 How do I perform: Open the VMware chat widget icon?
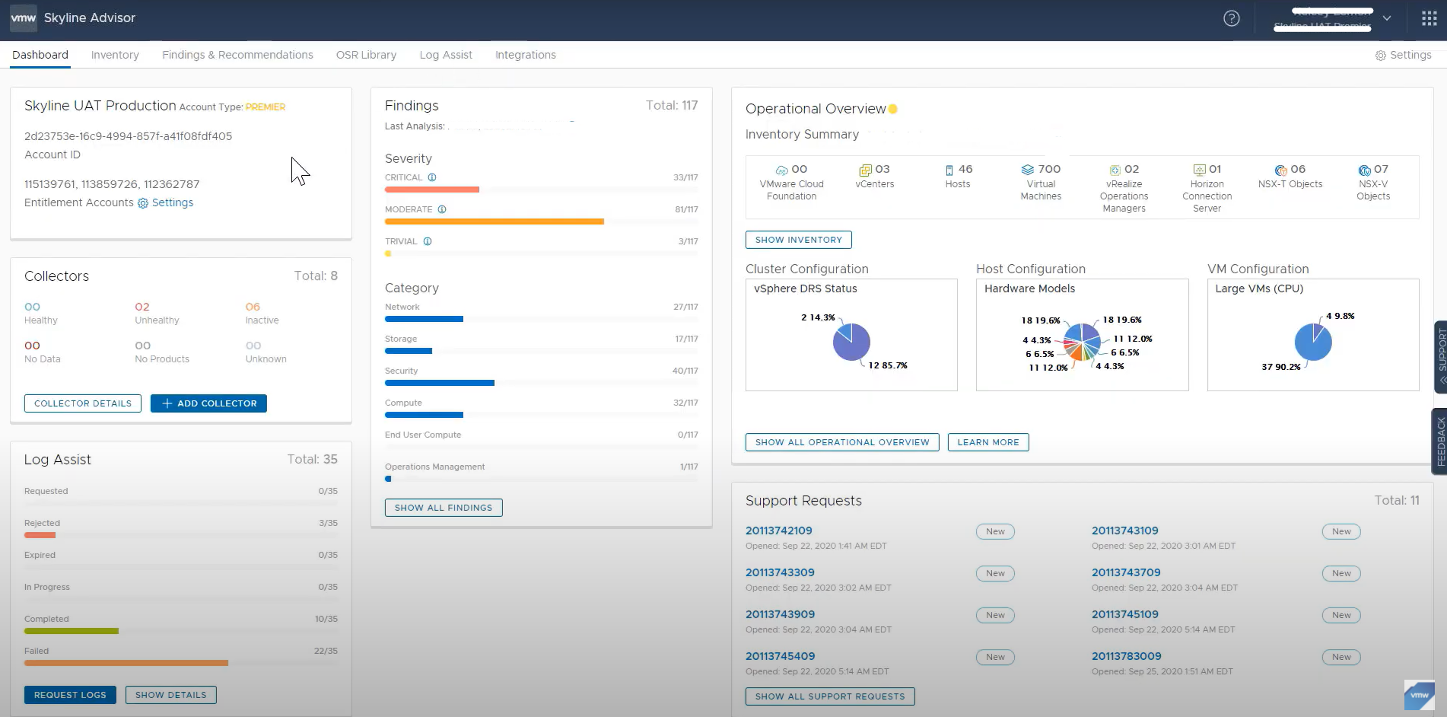[x=1419, y=695]
